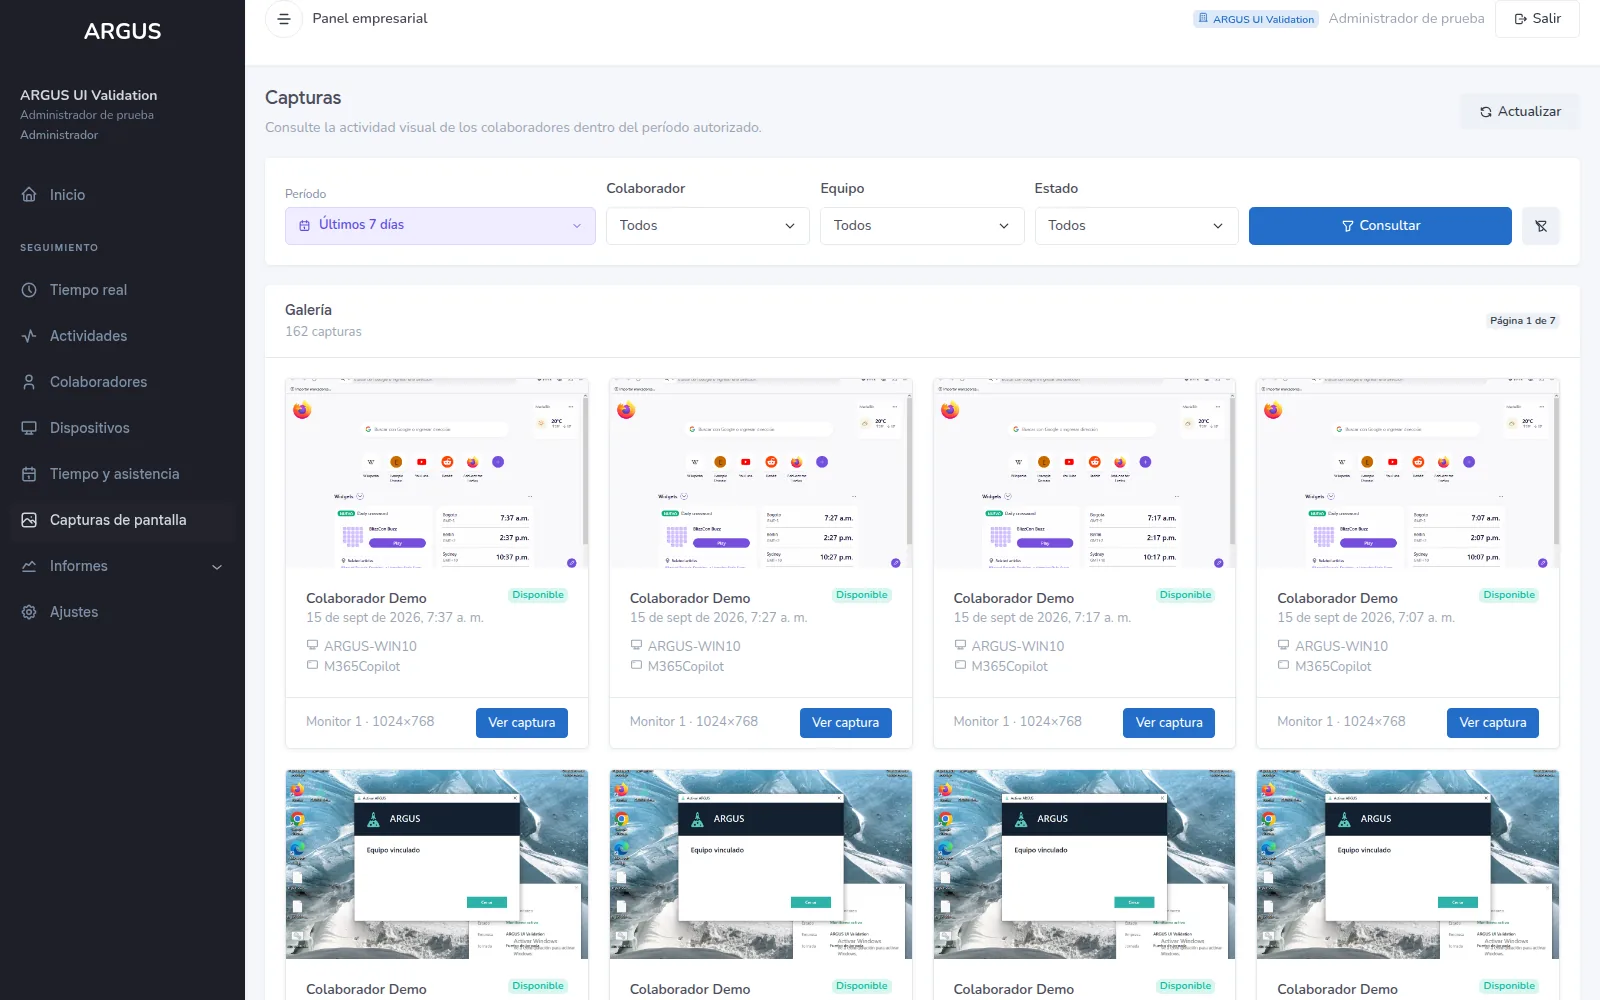Click the Galería section title
Viewport: 1600px width, 1000px height.
[308, 310]
